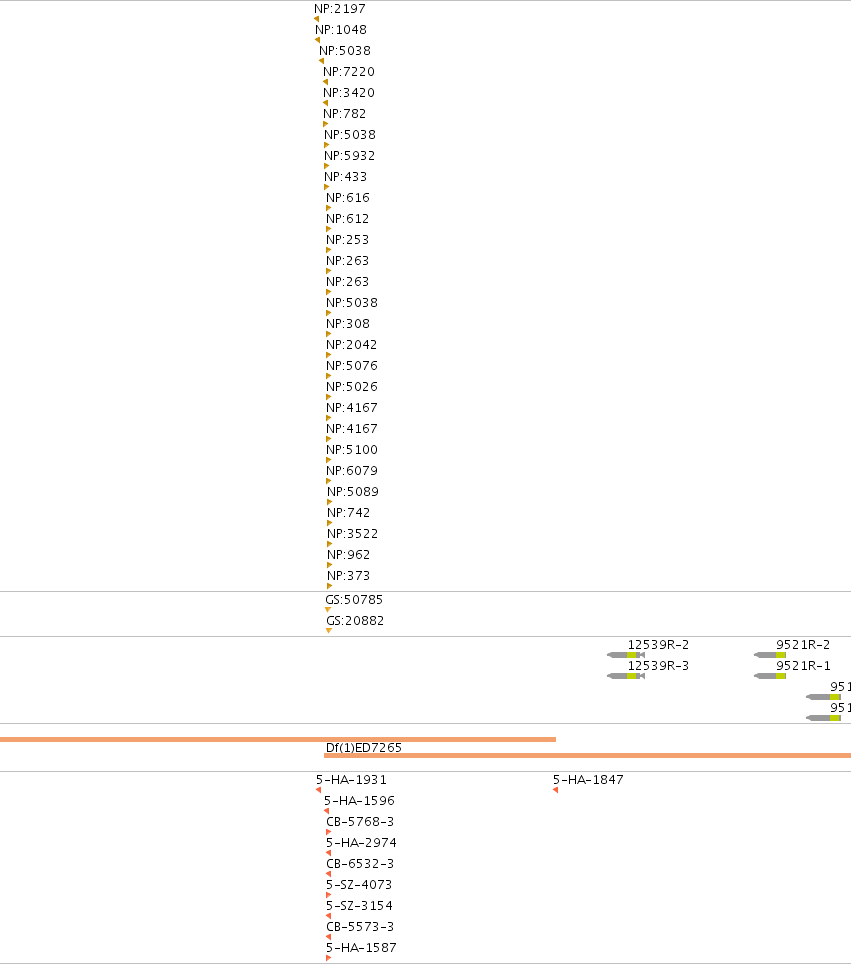The width and height of the screenshot is (851, 964).
Task: Click the NP:962 label
Action: (x=349, y=554)
